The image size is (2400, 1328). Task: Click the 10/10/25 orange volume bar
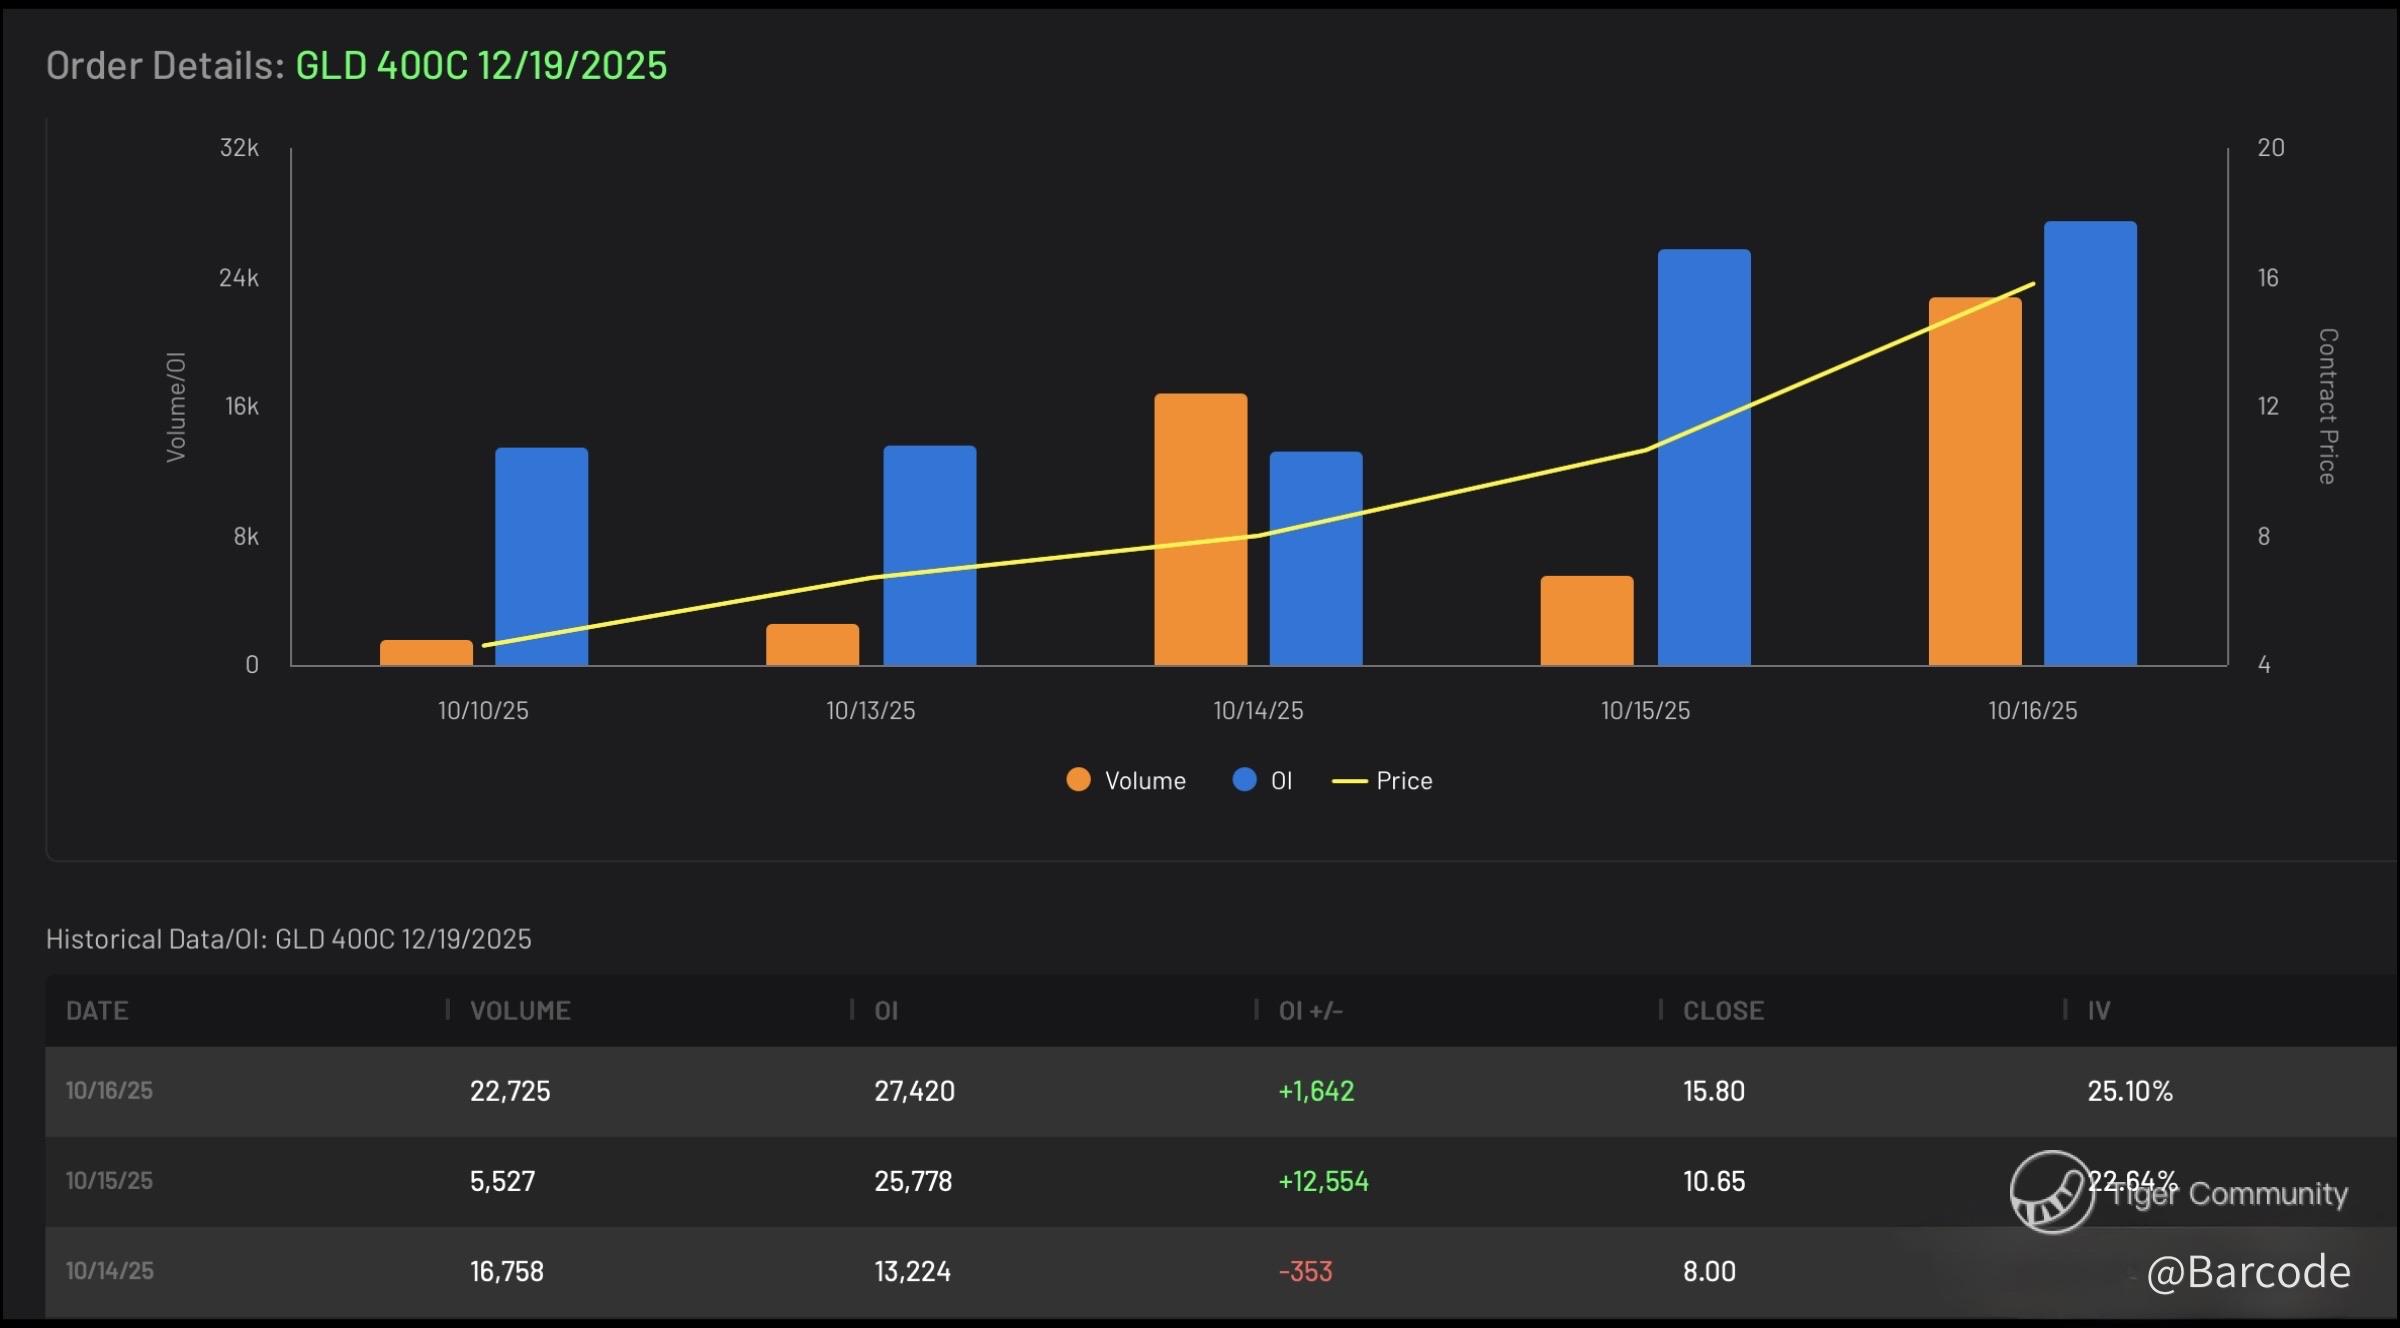click(426, 653)
